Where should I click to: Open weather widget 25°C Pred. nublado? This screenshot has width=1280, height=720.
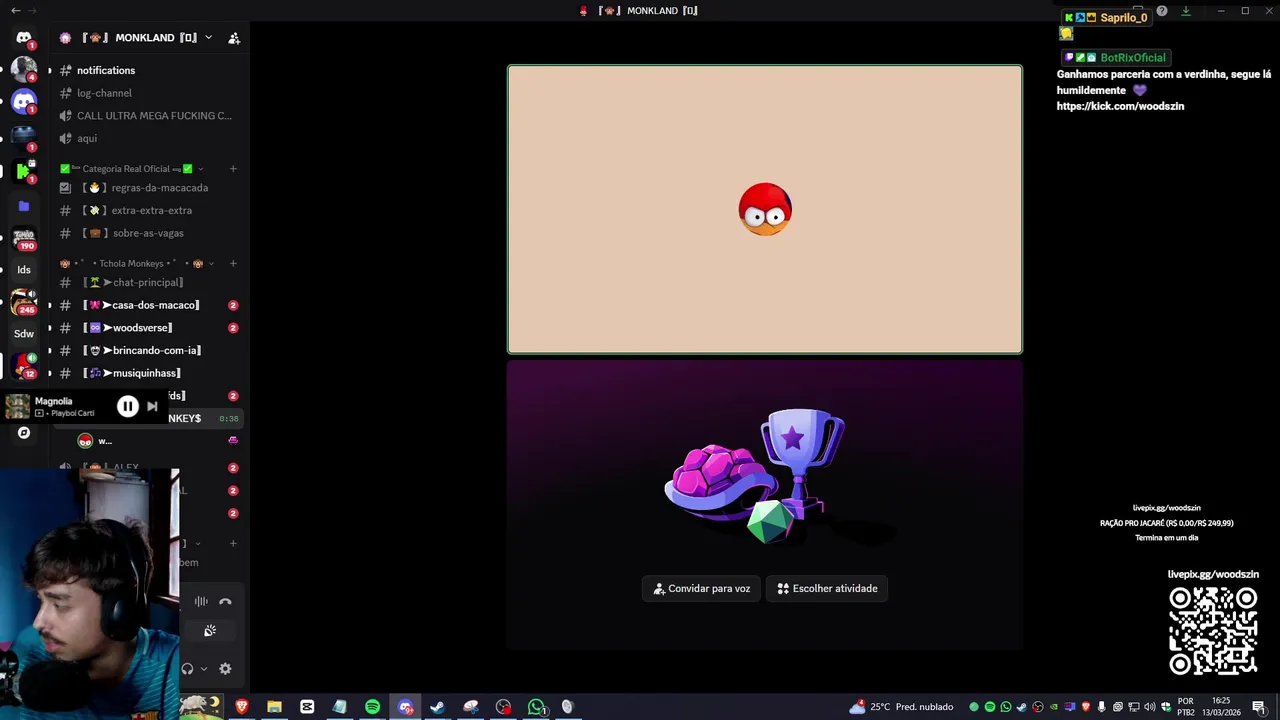coord(901,707)
